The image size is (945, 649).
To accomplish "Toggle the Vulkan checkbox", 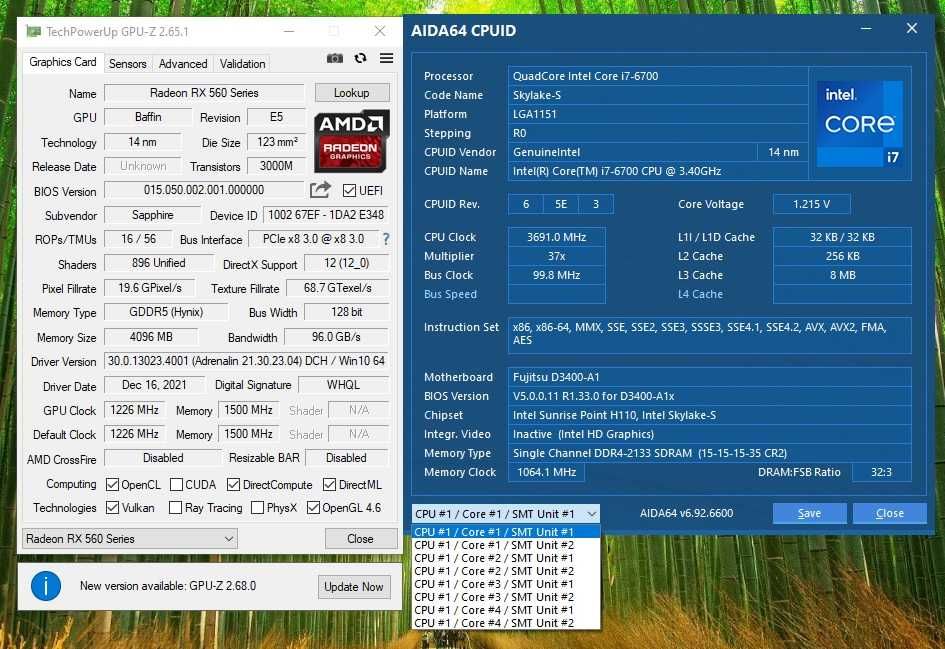I will [x=112, y=507].
